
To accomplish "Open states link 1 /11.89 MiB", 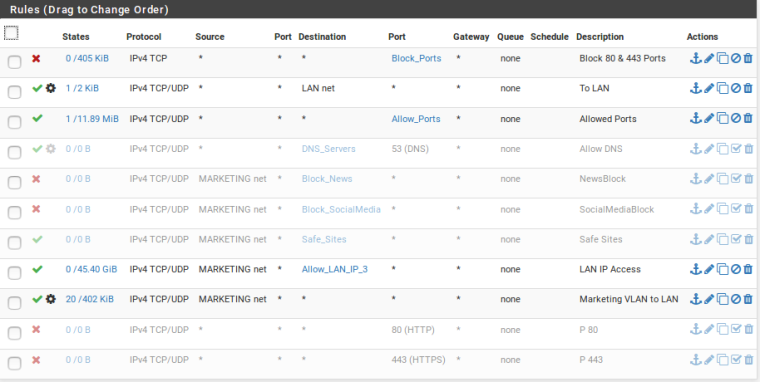I will click(92, 119).
